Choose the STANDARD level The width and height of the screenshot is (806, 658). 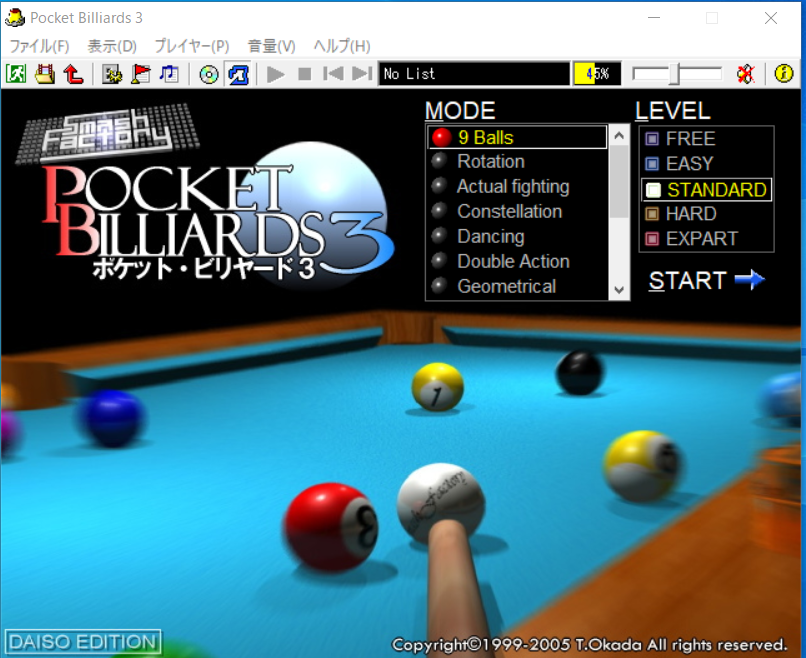tap(706, 190)
